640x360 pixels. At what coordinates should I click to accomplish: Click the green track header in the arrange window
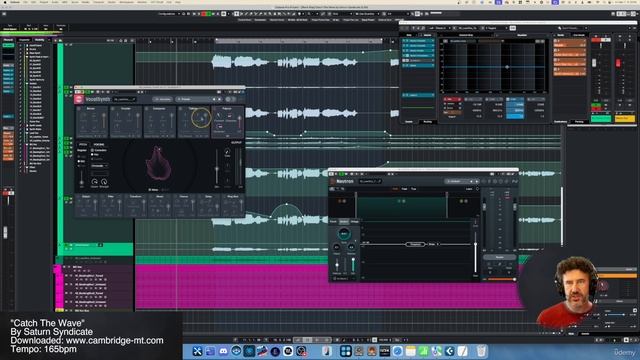coord(98,248)
